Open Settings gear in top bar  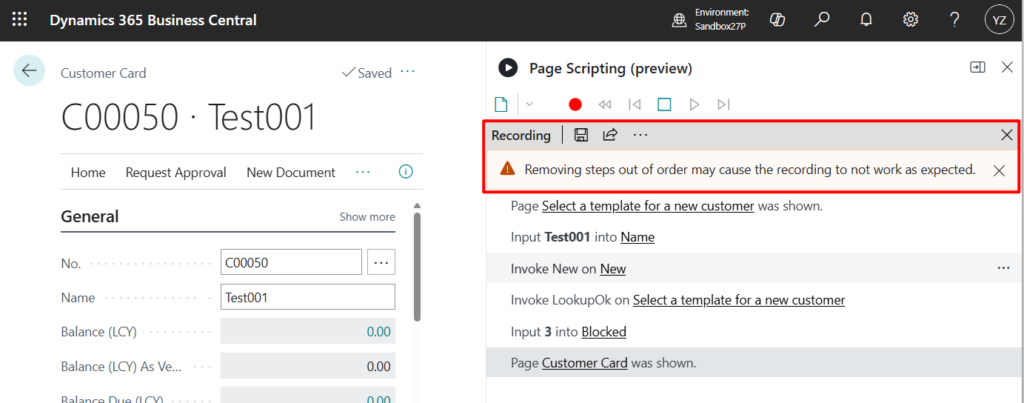coord(910,20)
